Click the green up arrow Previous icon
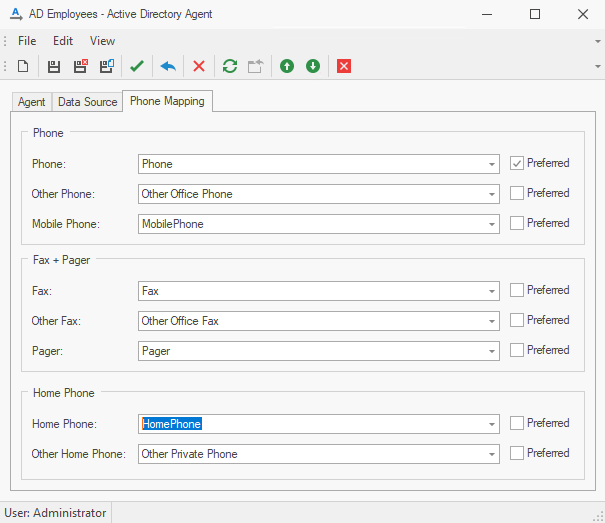Viewport: 605px width, 523px height. [287, 66]
